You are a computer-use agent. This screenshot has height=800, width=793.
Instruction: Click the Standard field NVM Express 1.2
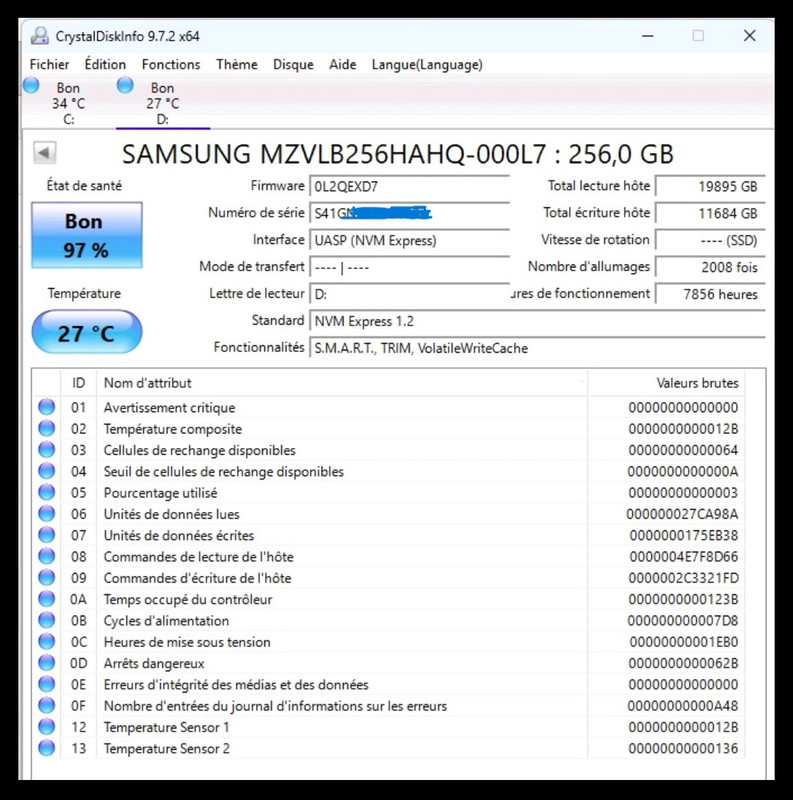pos(537,321)
